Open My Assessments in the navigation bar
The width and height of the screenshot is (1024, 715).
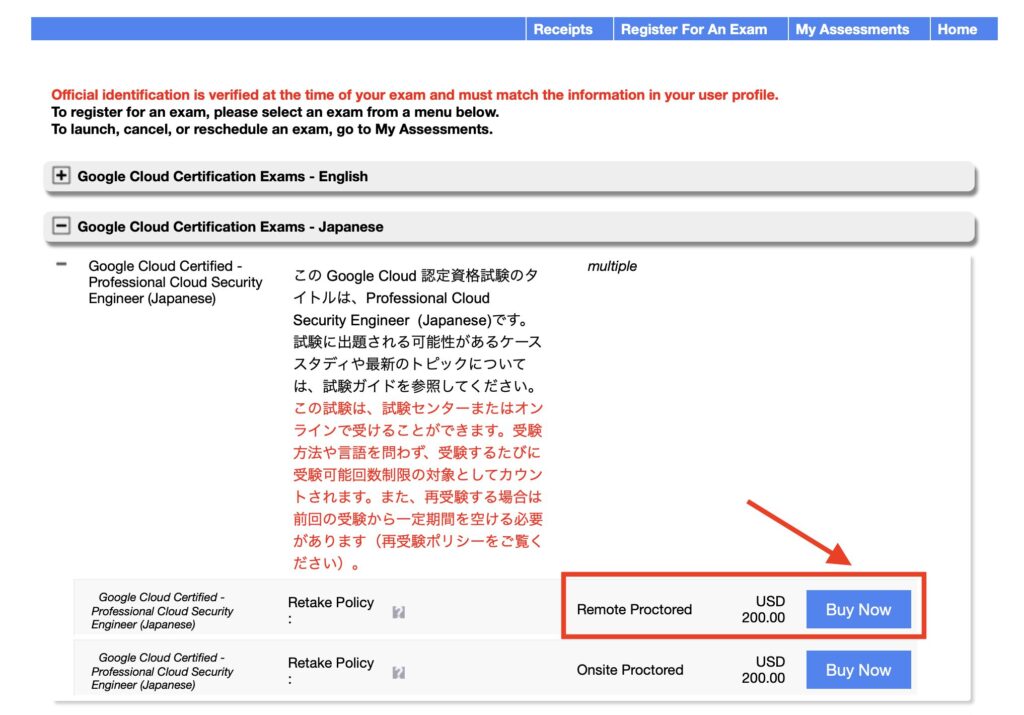[852, 29]
